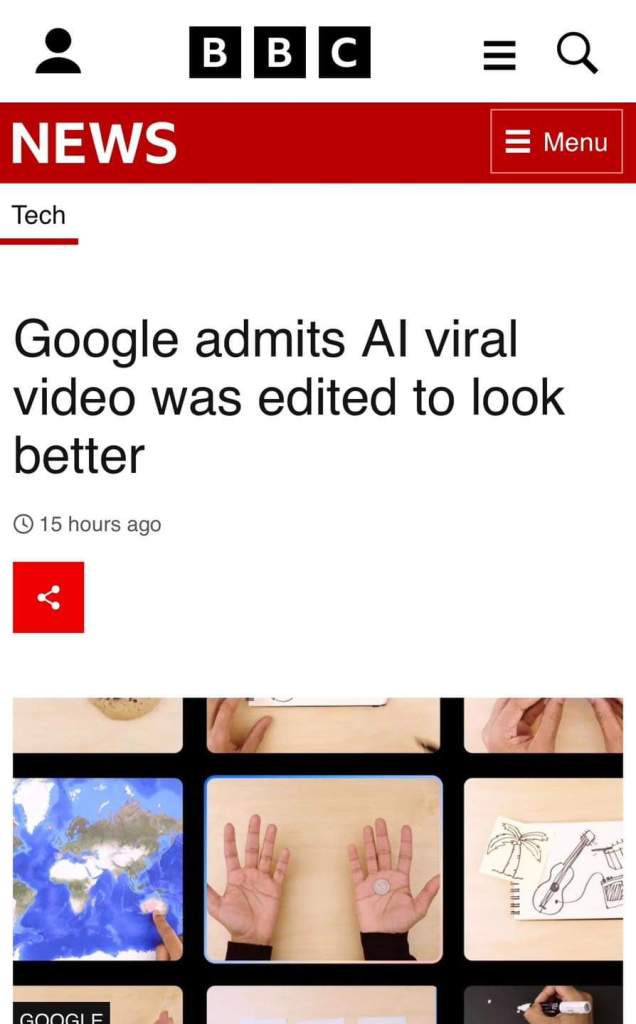This screenshot has width=636, height=1024.
Task: Select the open hands with coin tile
Action: tap(324, 869)
